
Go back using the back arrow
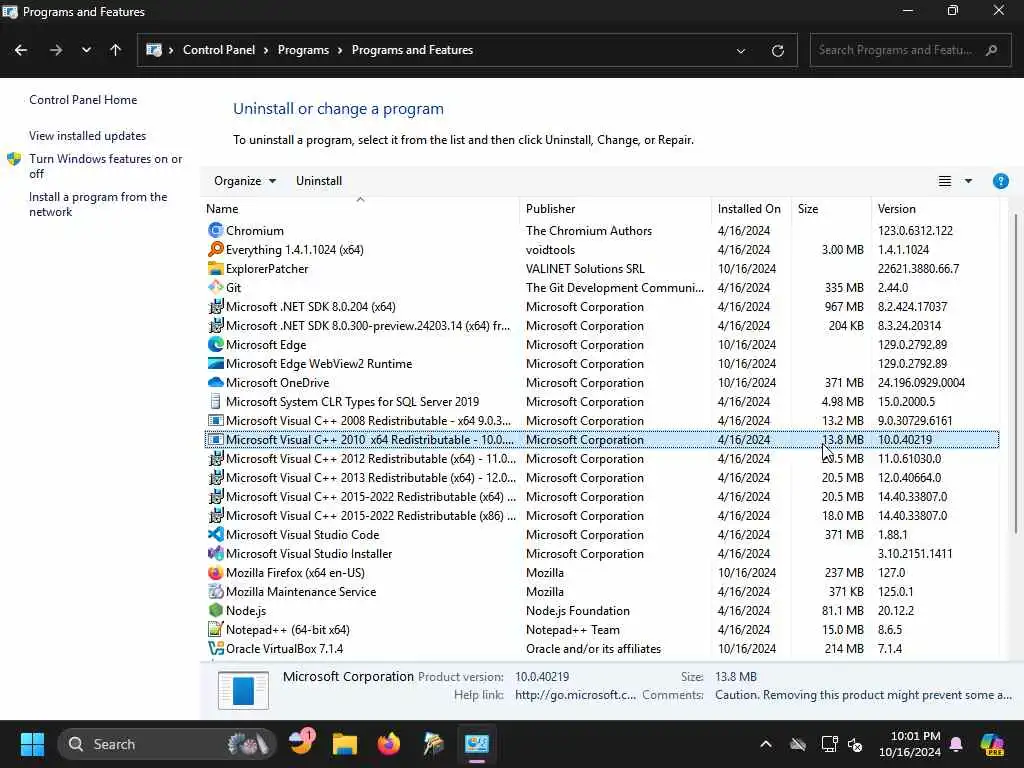pos(21,50)
